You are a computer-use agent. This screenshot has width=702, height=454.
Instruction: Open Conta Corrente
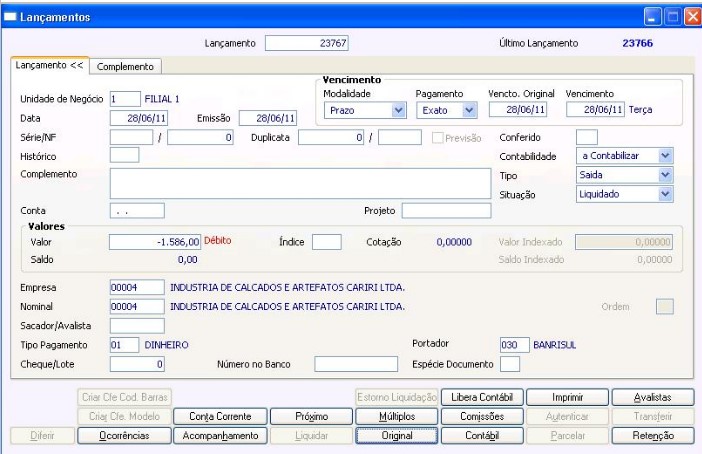pos(220,416)
